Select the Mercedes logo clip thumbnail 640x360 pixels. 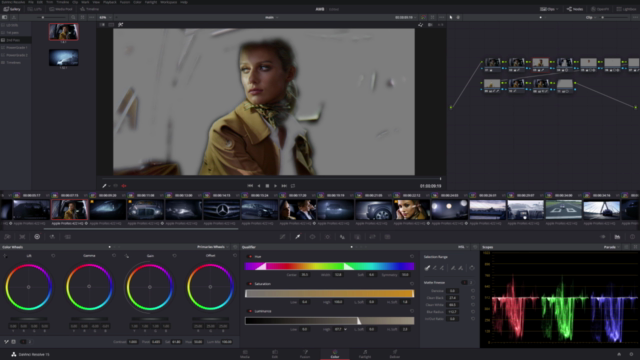222,209
